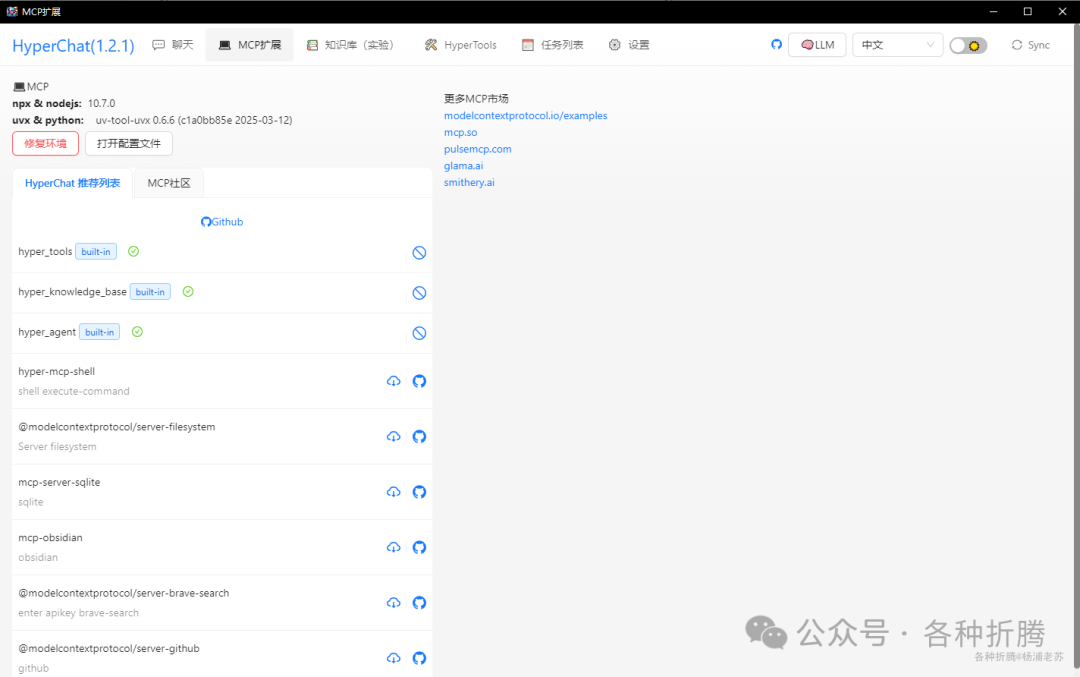Open mcp-obsidian GitHub icon
Viewport: 1080px width, 677px height.
pos(419,548)
